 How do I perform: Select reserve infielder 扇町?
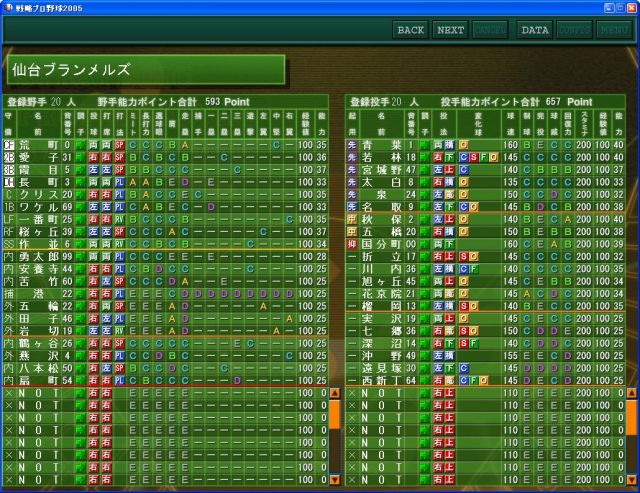(38, 381)
